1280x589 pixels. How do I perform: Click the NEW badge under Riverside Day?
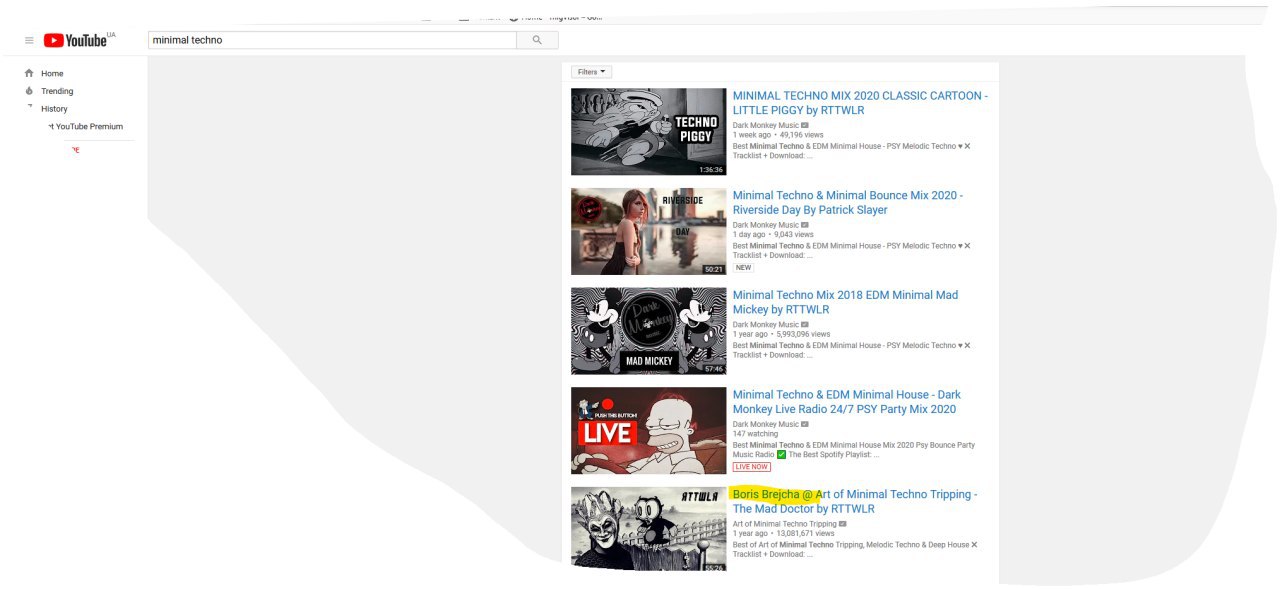(x=743, y=268)
